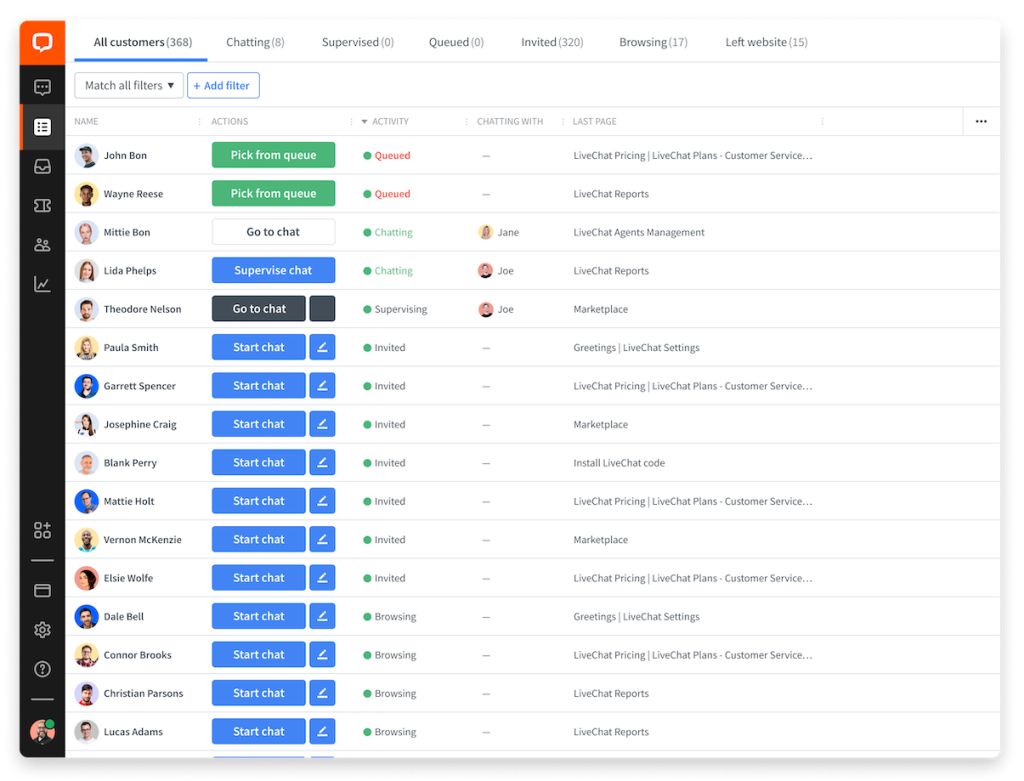Click the agent profile avatar in sidebar
The image size is (1024, 781).
pyautogui.click(x=42, y=731)
